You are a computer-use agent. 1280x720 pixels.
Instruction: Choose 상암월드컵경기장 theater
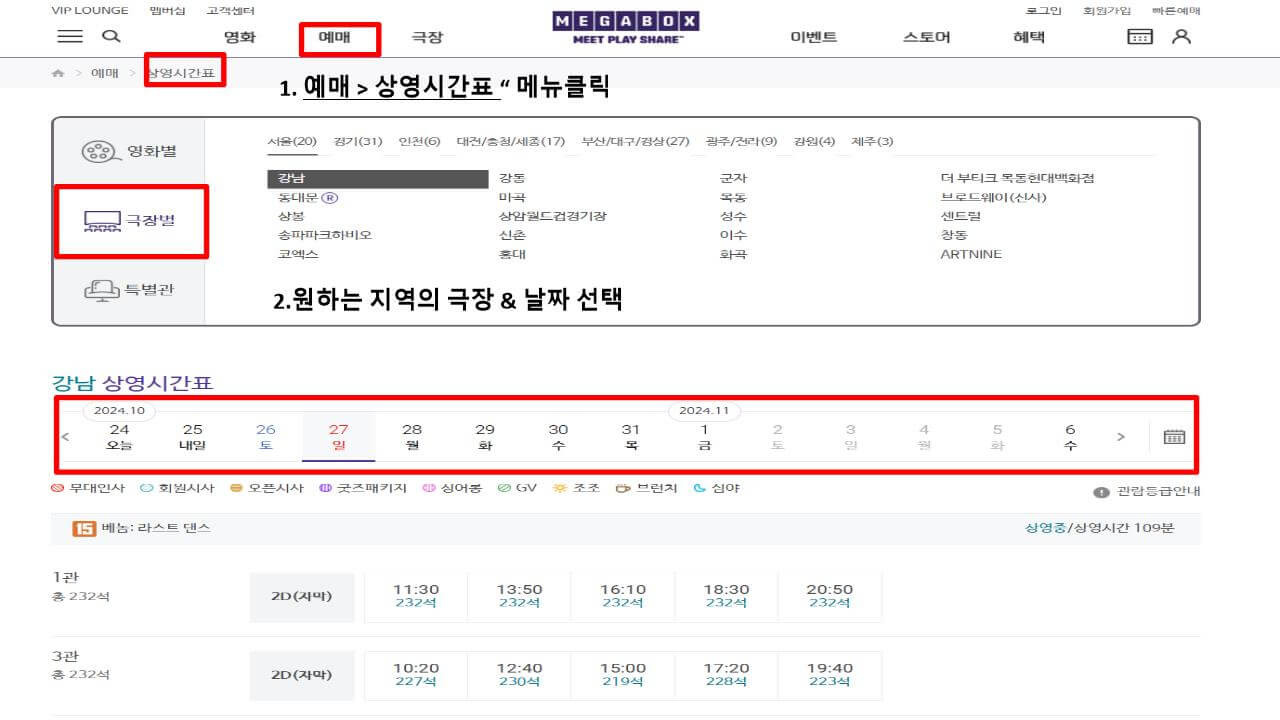pos(553,217)
